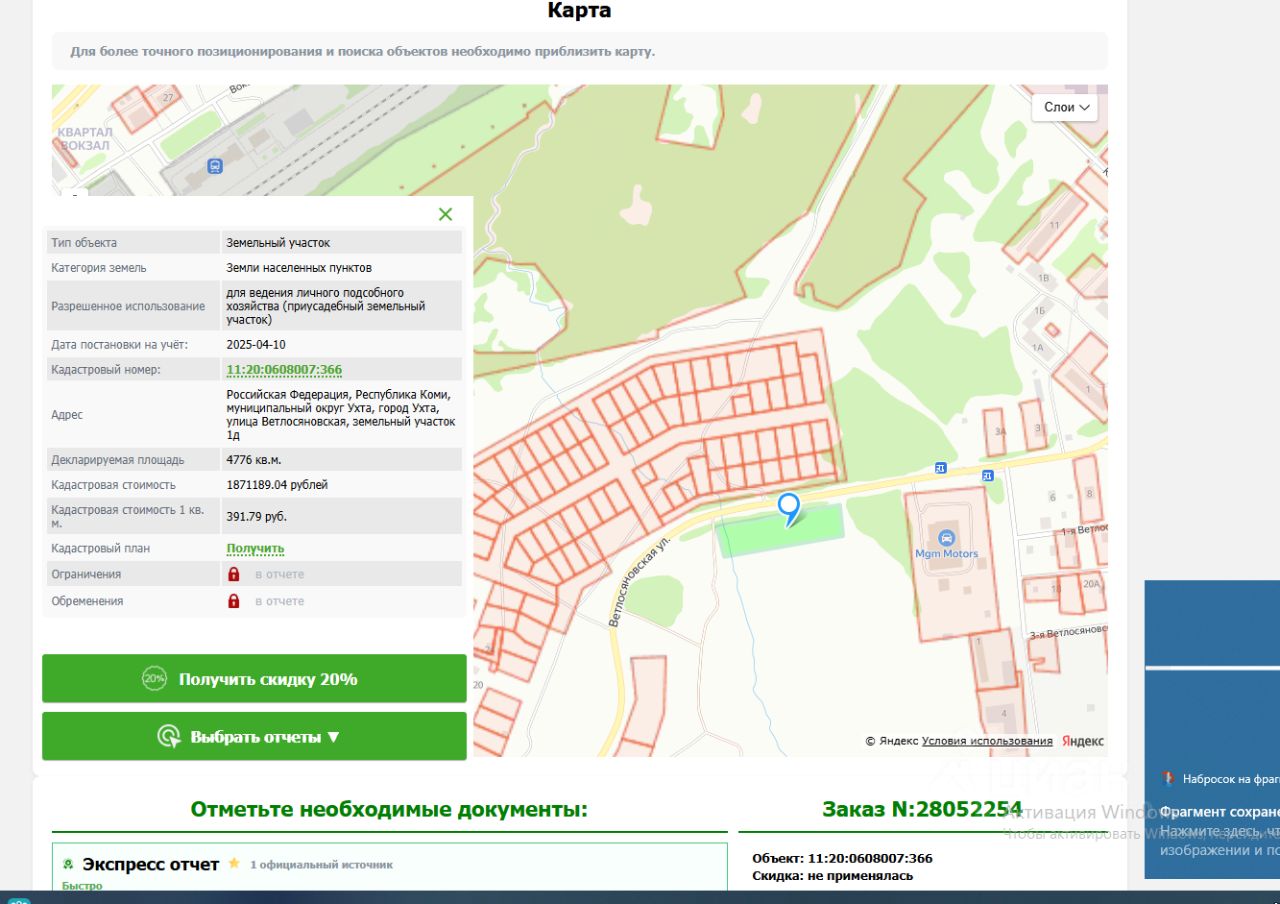1280x904 pixels.
Task: Click the date 2025-04-10
Action: [x=256, y=345]
